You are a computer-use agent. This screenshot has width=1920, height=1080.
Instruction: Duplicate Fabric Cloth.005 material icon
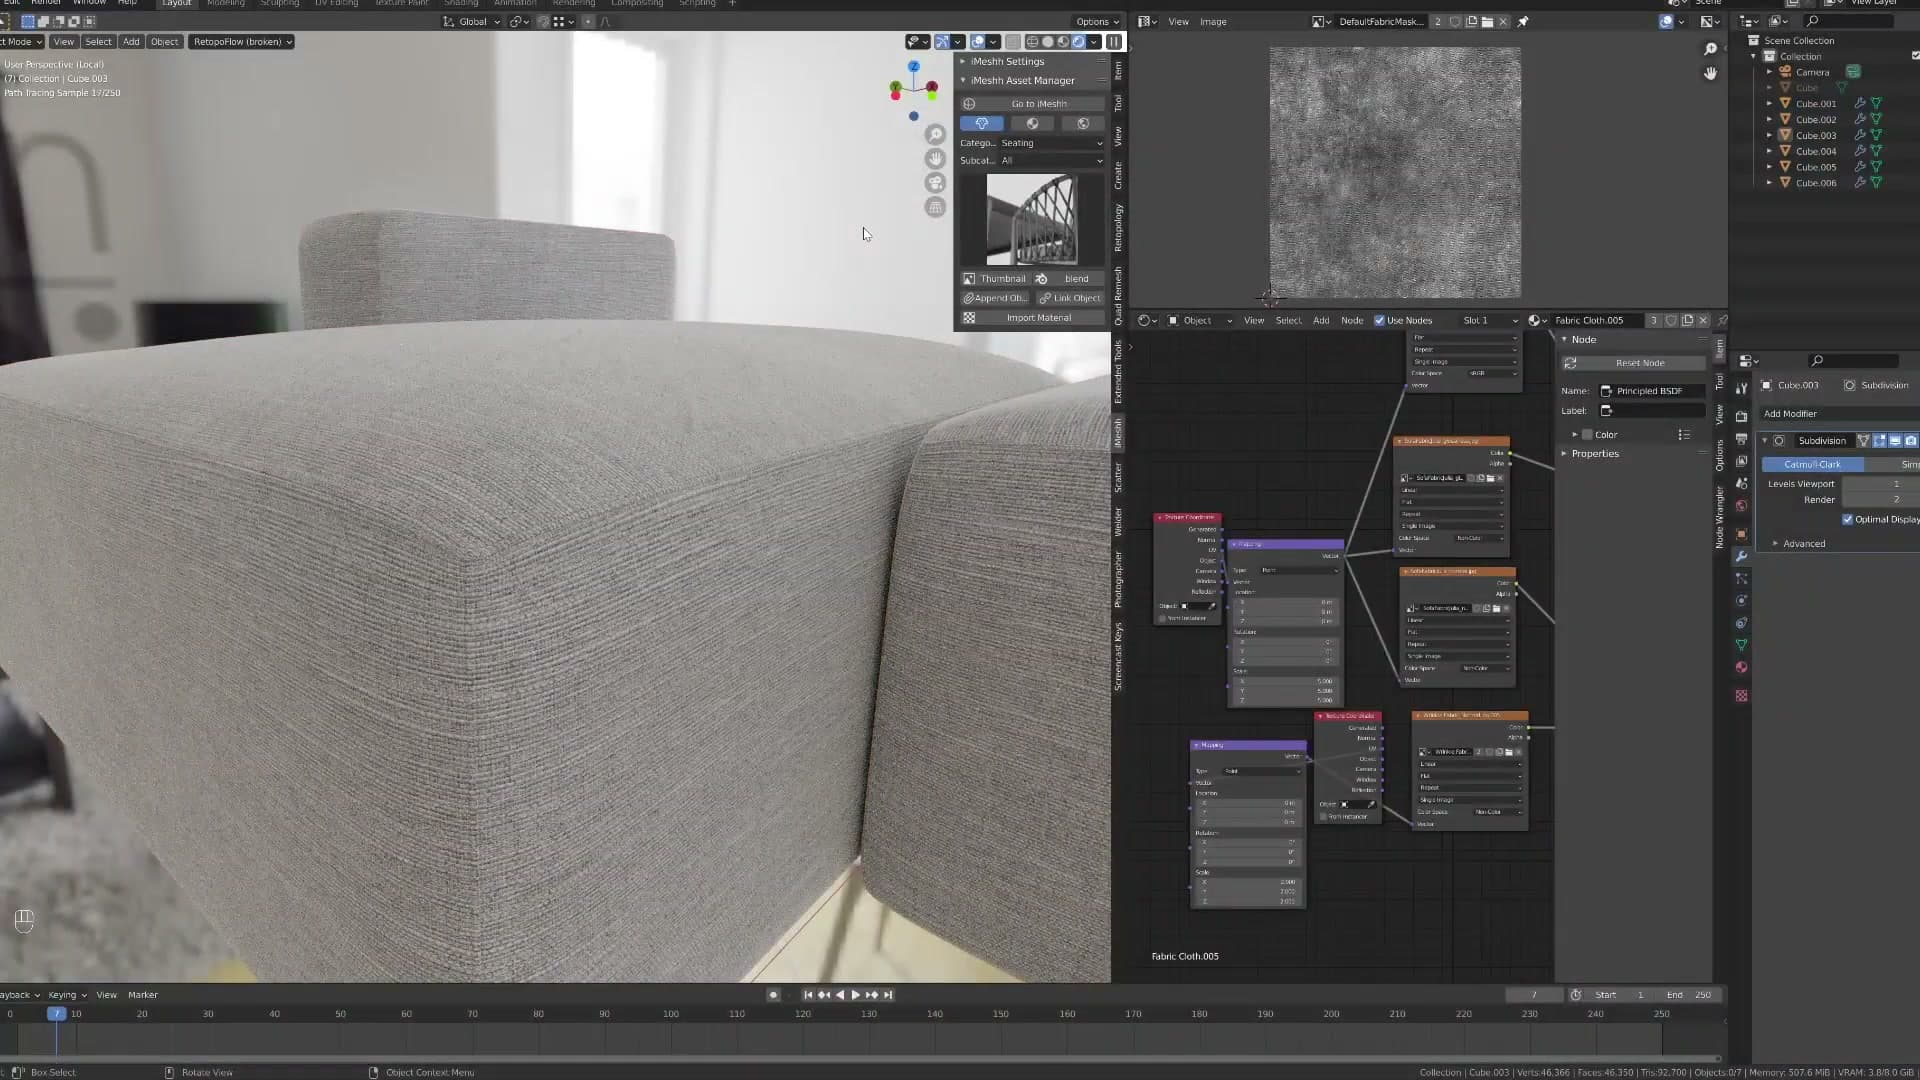click(1688, 321)
